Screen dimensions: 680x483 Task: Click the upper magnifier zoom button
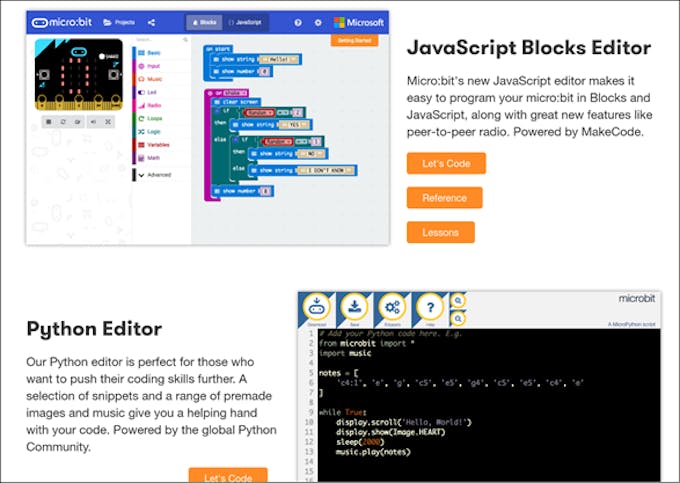(458, 300)
